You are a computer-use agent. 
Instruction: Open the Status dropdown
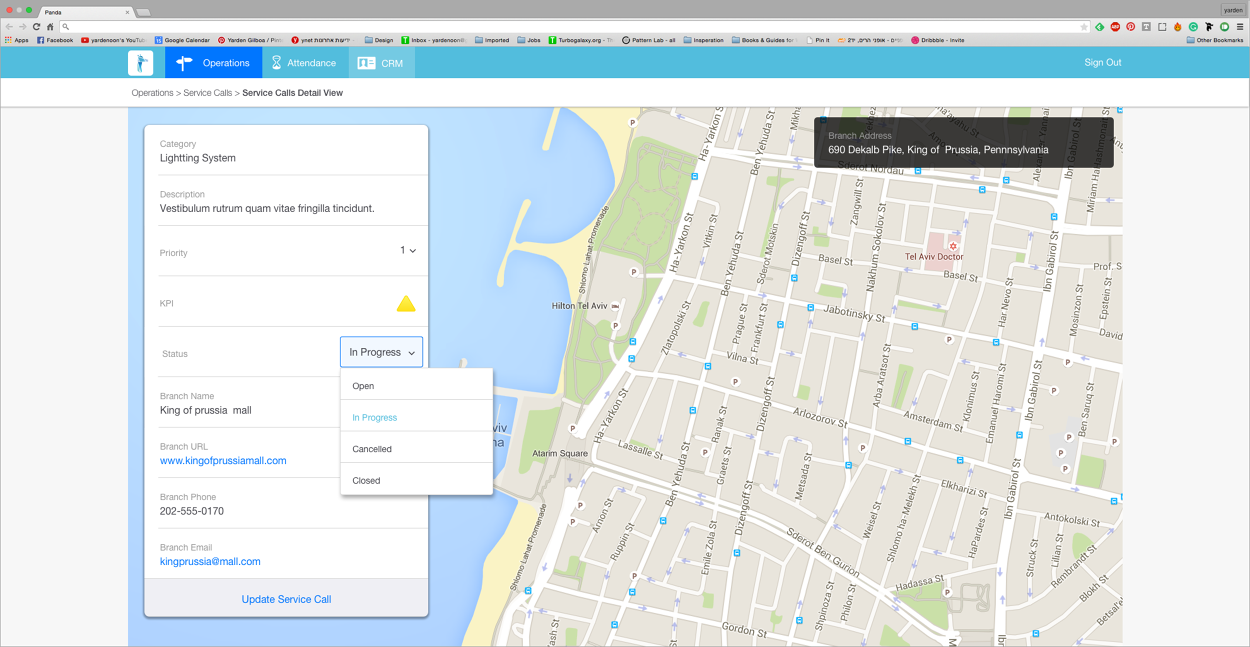(x=381, y=351)
